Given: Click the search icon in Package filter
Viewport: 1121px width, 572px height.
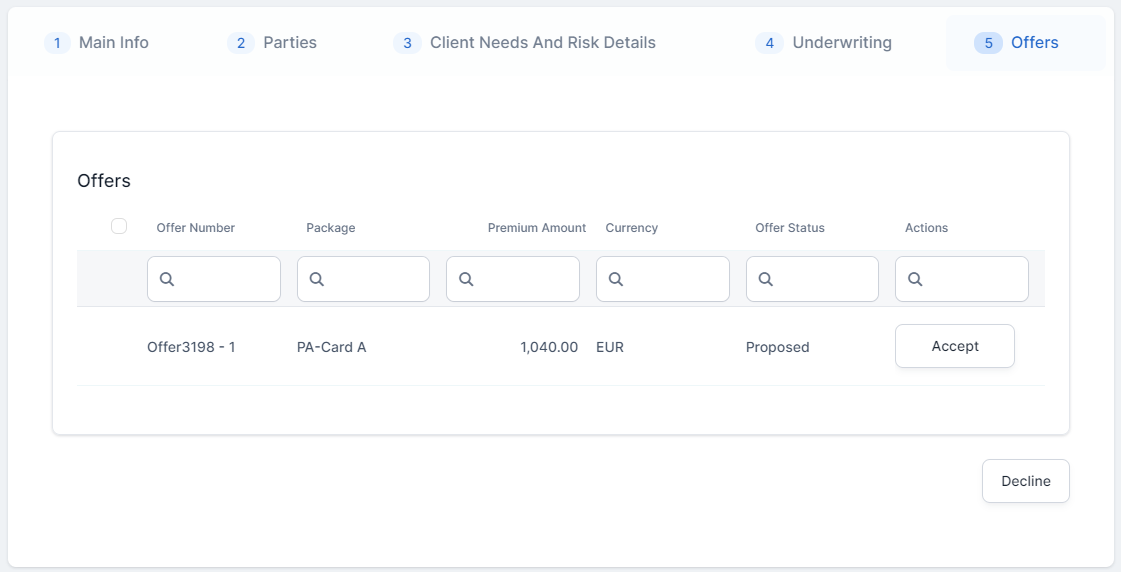Looking at the screenshot, I should point(316,279).
